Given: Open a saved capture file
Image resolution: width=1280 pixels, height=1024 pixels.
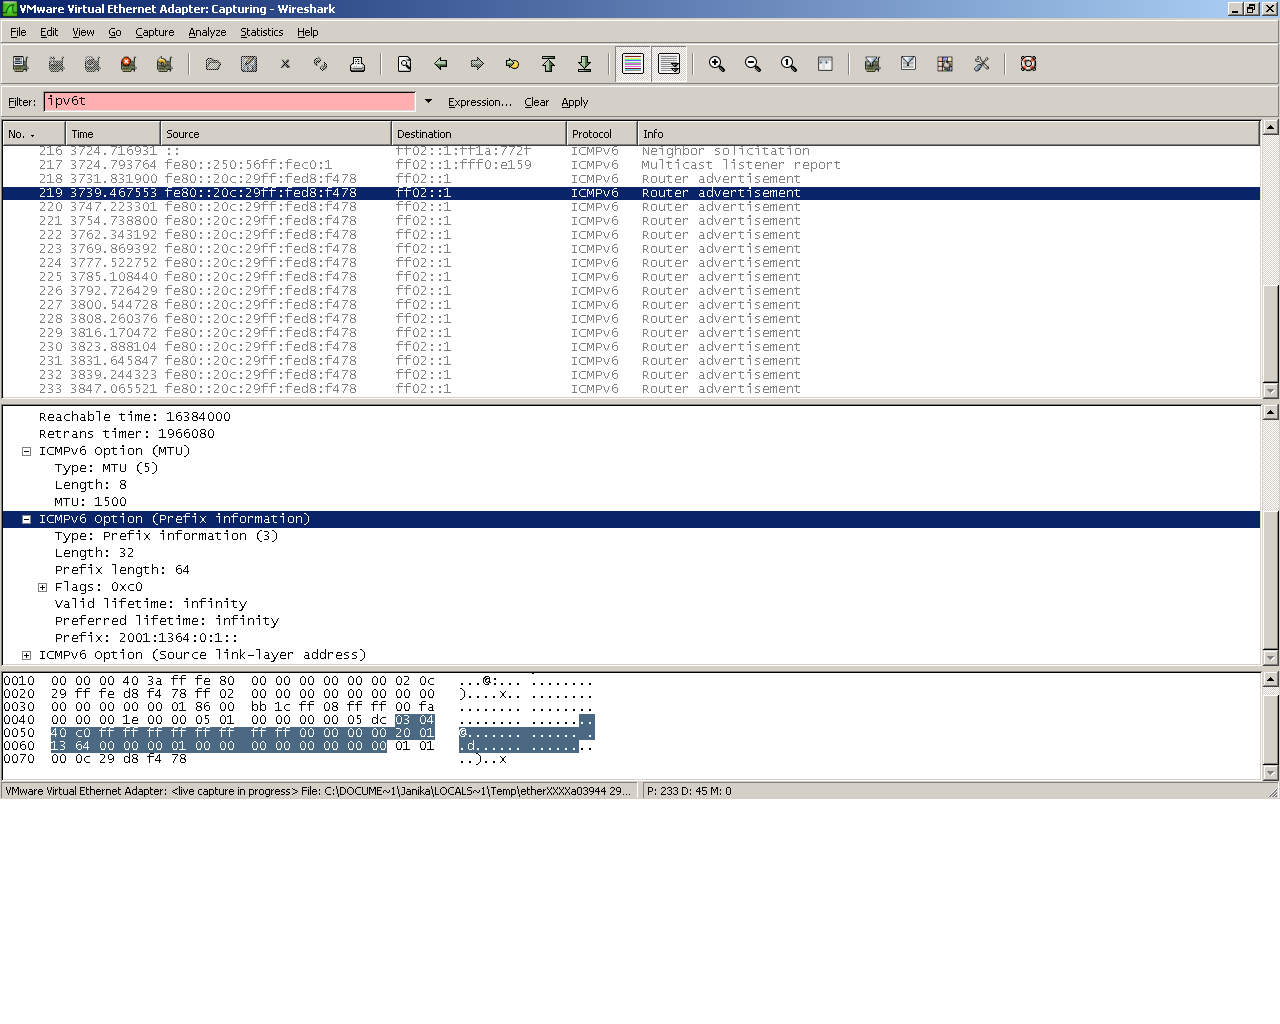Looking at the screenshot, I should [212, 63].
